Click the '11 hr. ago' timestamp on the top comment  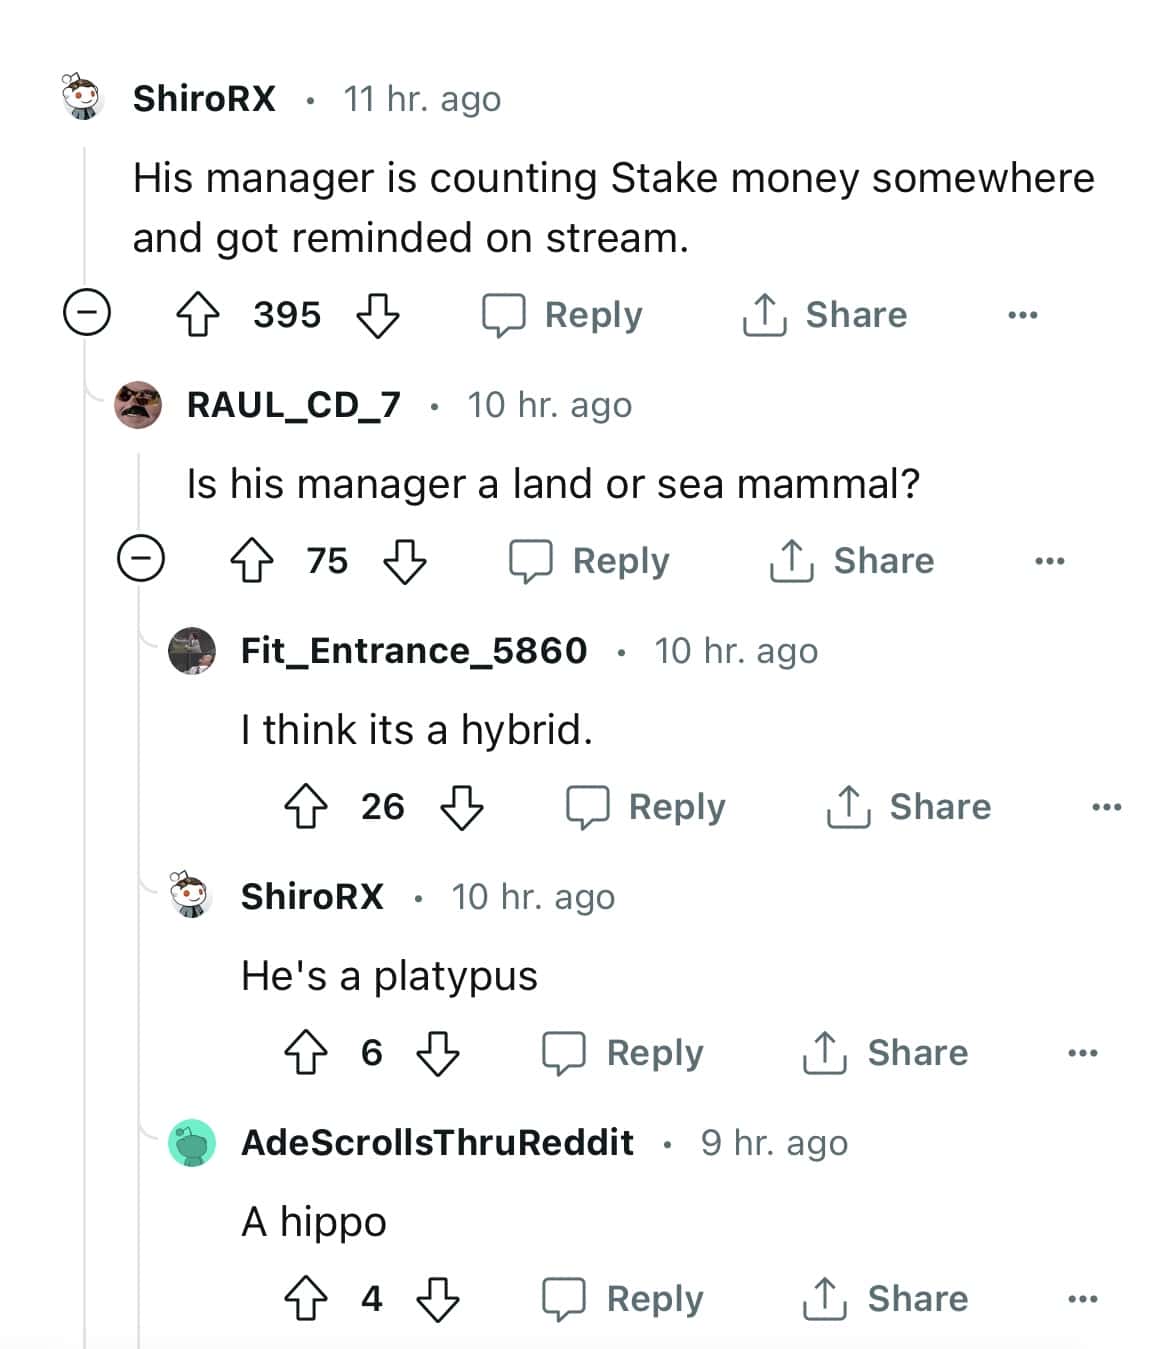421,97
